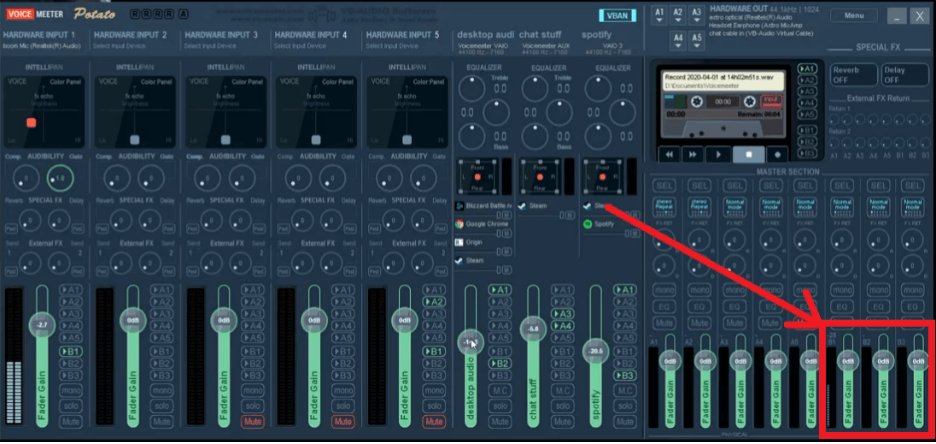The width and height of the screenshot is (936, 444).
Task: Click the Intellipan panel on Hardware Input 3
Action: click(x=224, y=112)
